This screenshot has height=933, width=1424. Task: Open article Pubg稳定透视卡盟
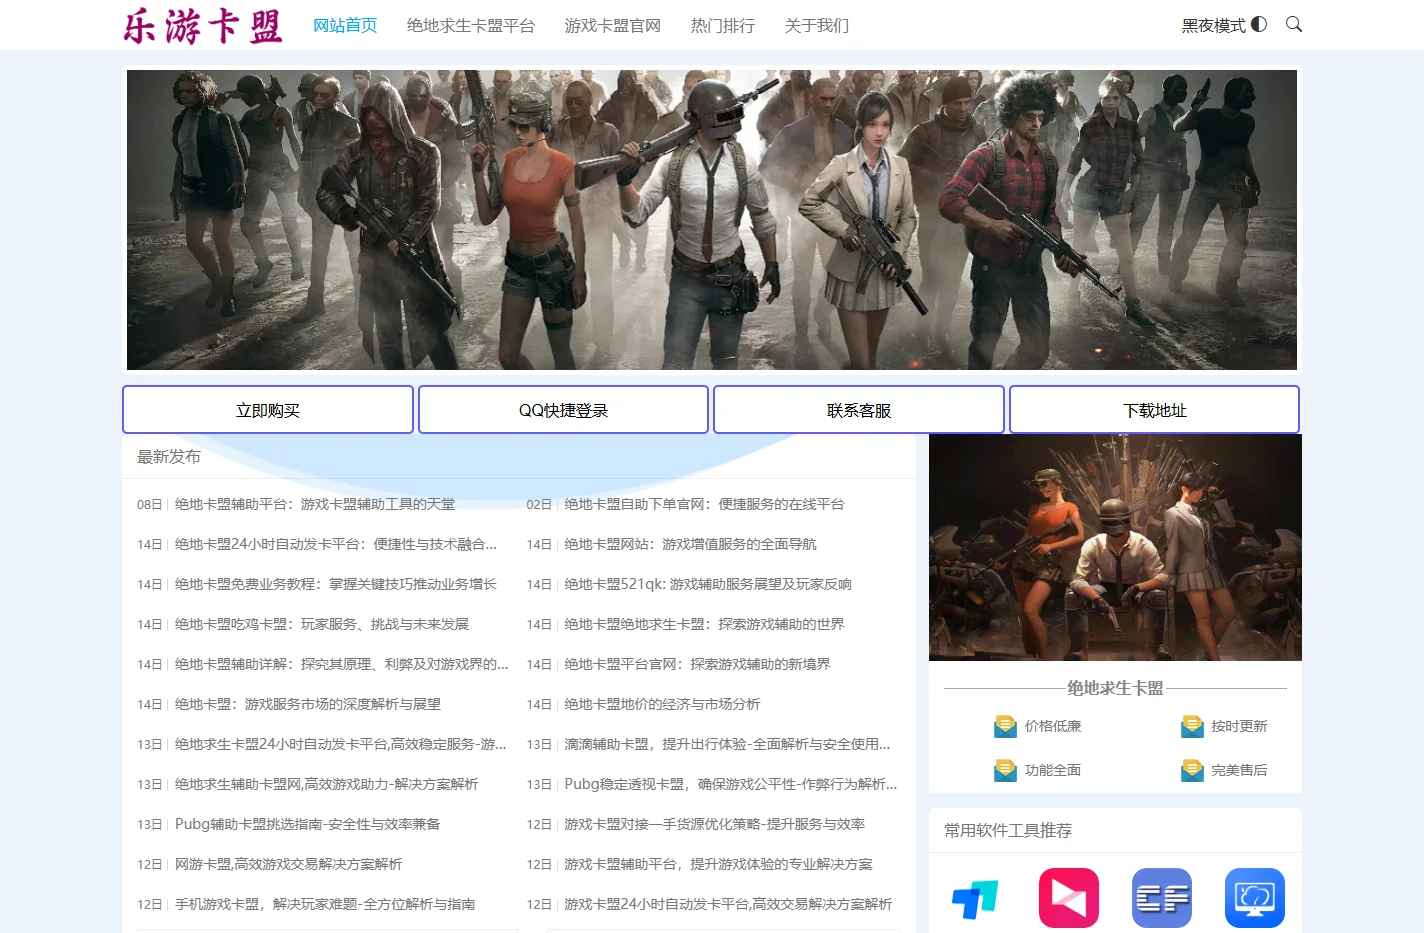click(731, 784)
